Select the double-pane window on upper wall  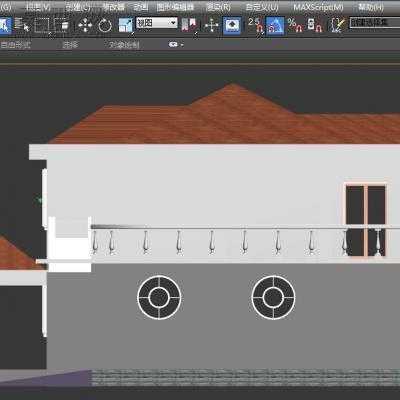366,220
